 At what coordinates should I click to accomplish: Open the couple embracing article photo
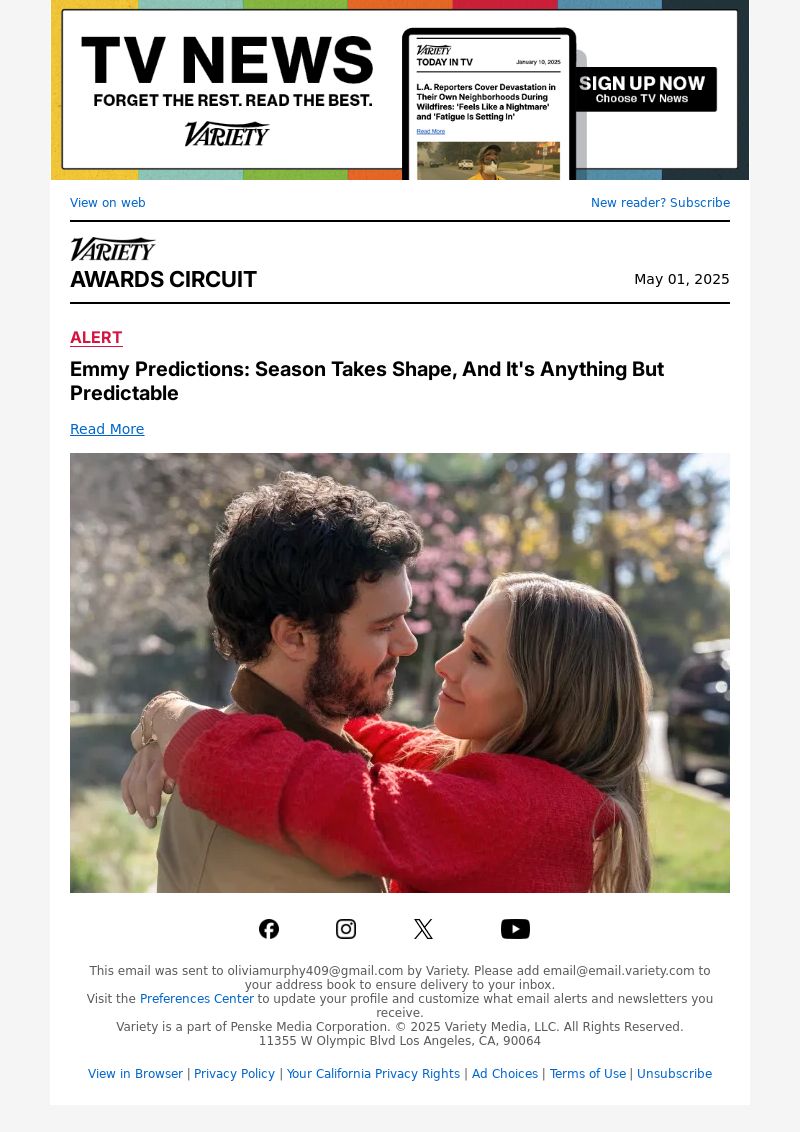(400, 673)
